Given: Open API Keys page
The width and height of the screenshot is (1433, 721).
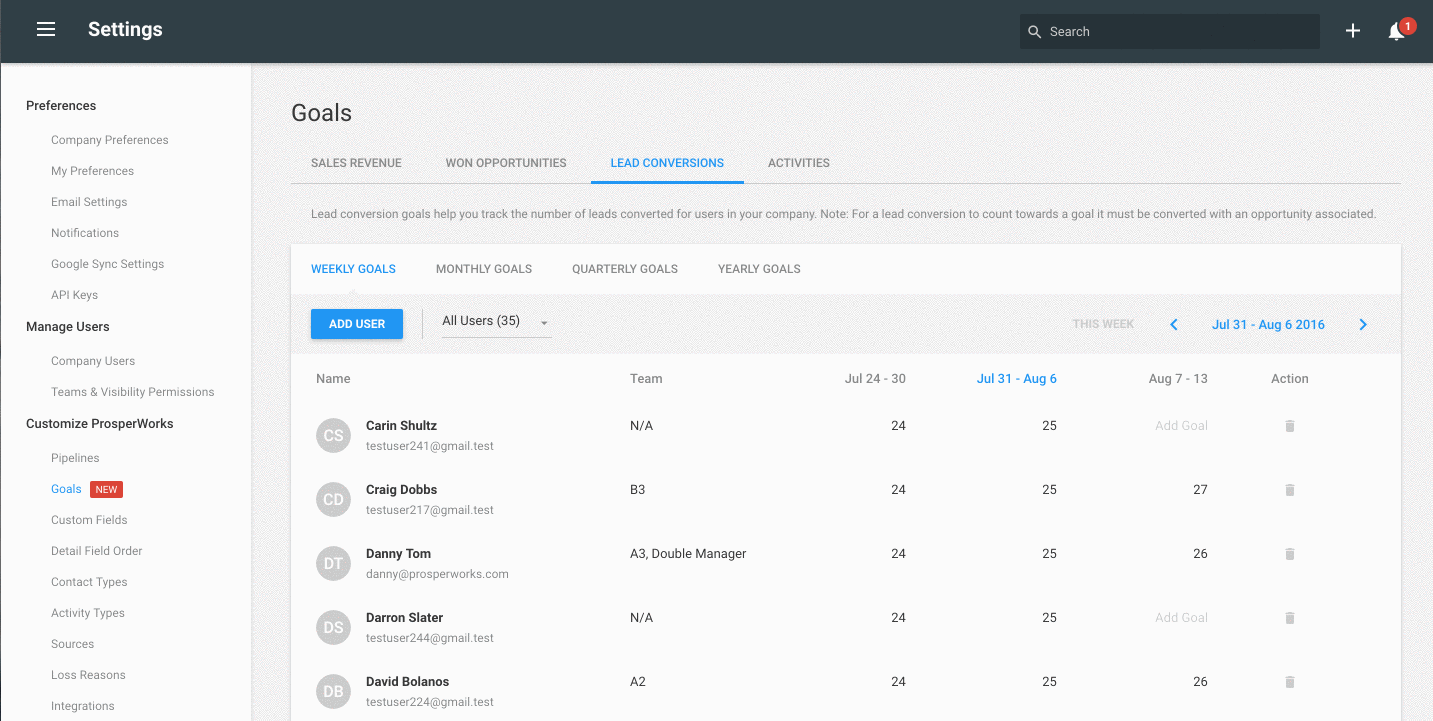Looking at the screenshot, I should point(74,295).
